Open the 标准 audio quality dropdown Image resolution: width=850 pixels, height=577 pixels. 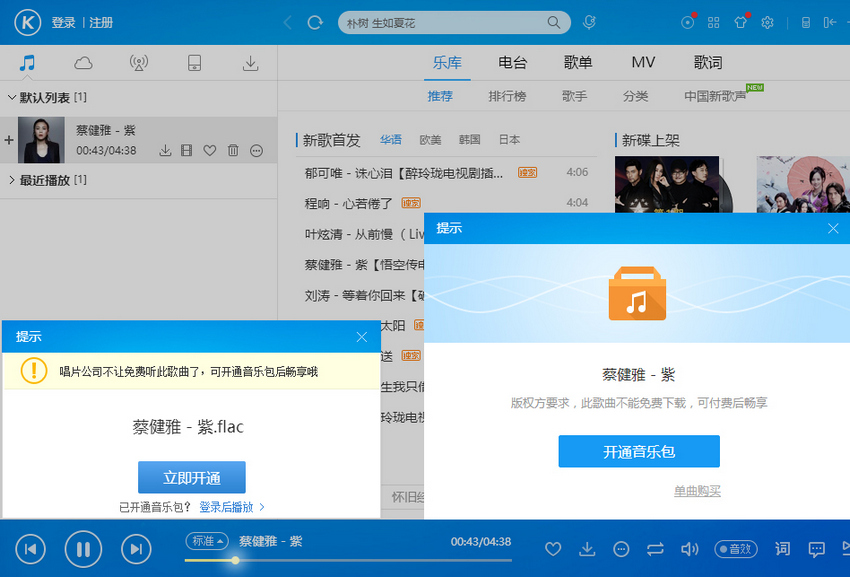point(207,540)
